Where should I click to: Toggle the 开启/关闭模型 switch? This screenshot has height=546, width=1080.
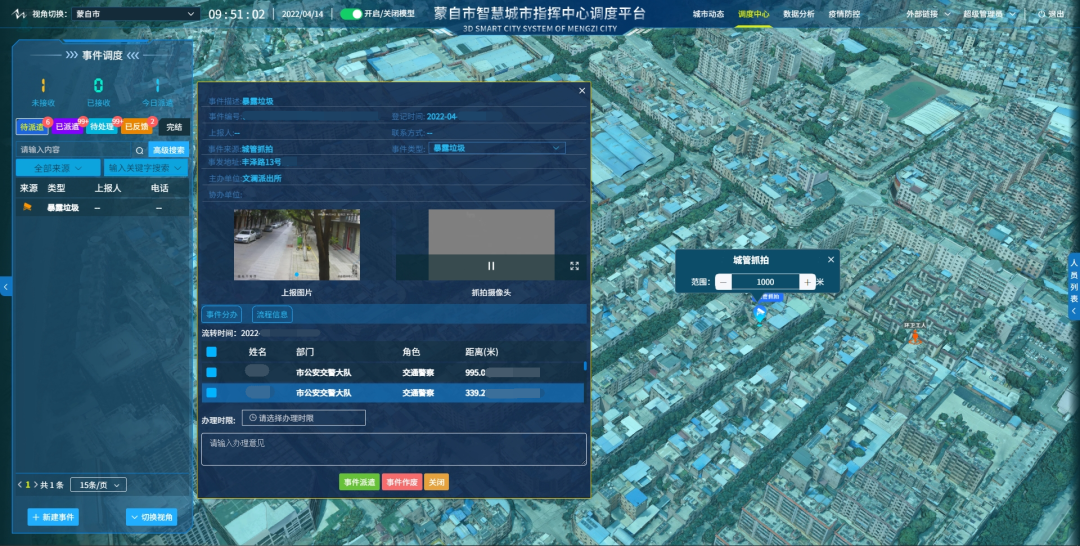tap(351, 14)
